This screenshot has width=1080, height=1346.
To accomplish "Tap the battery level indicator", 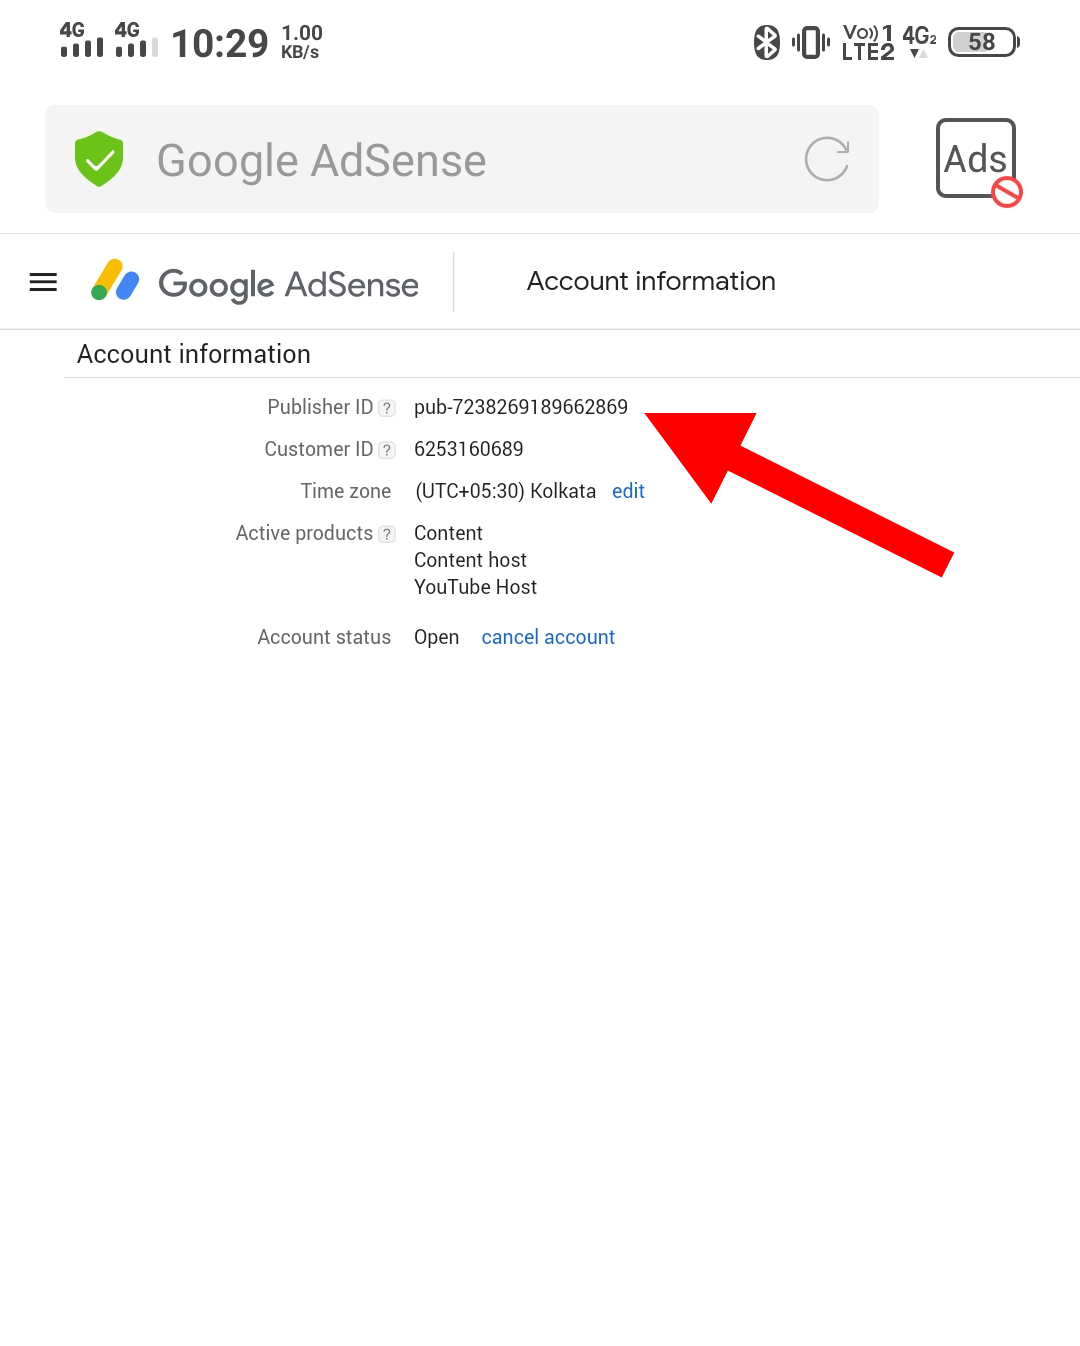I will 983,42.
